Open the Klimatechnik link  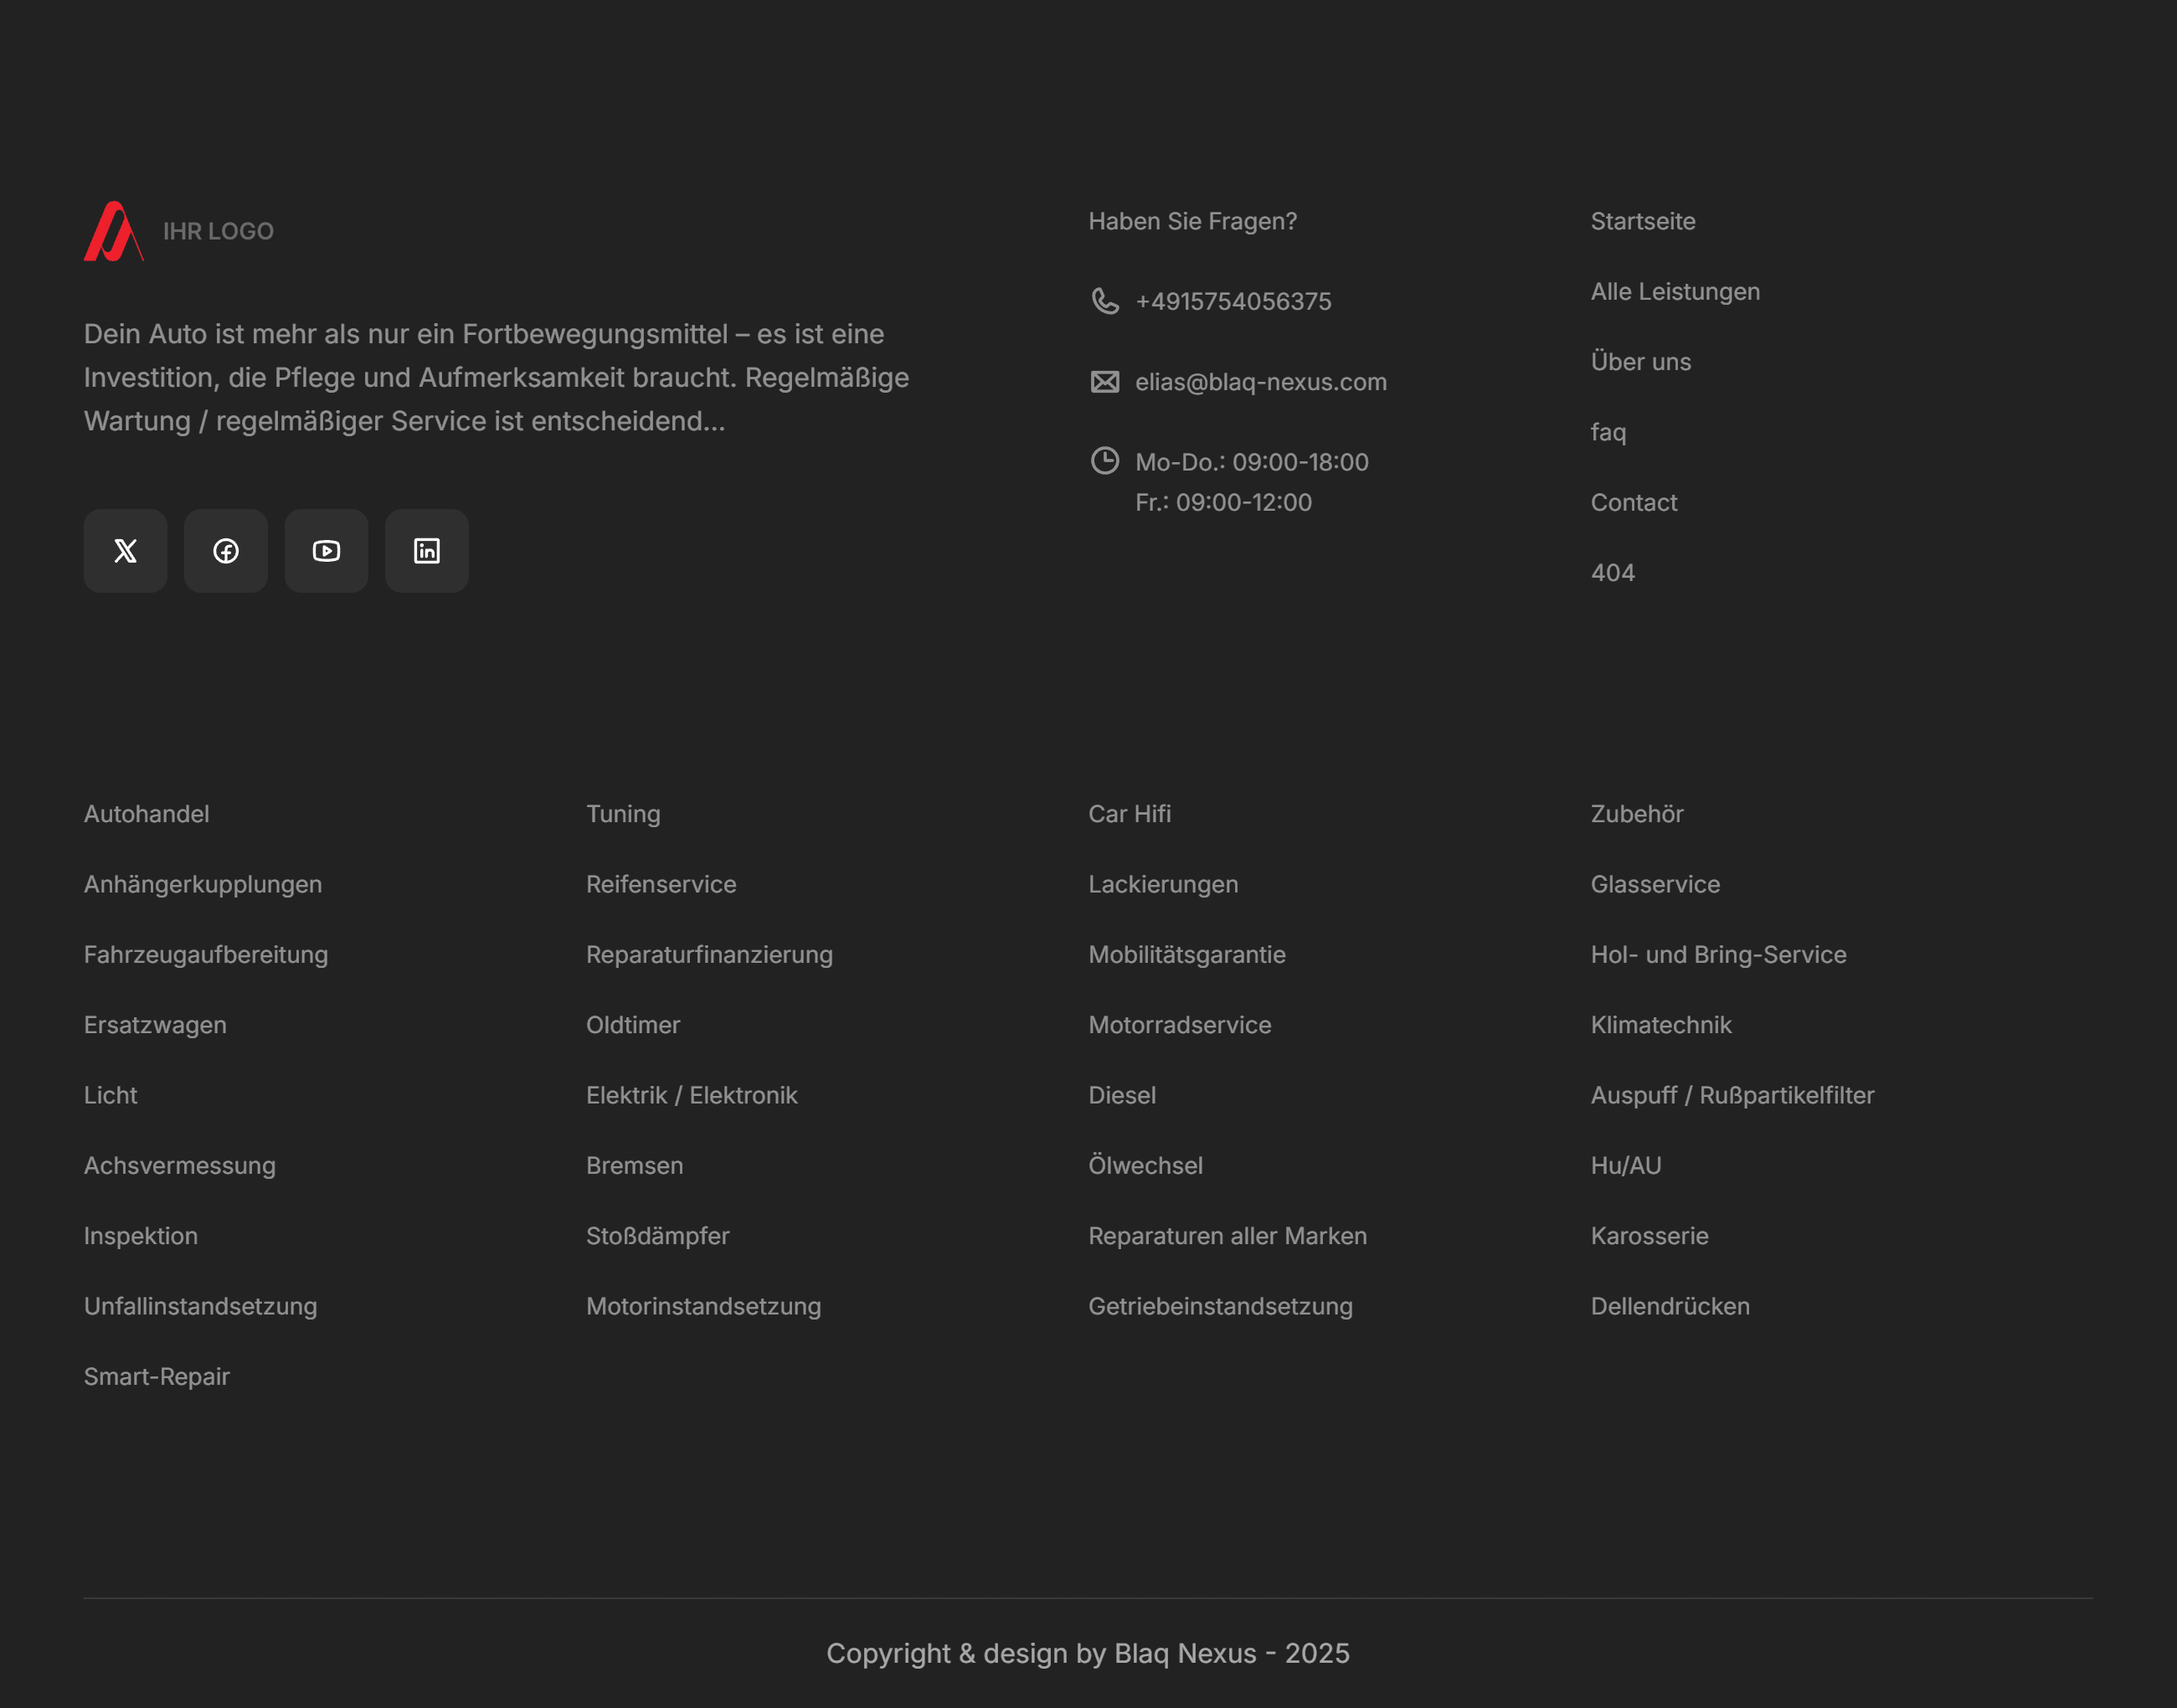pos(1660,1025)
